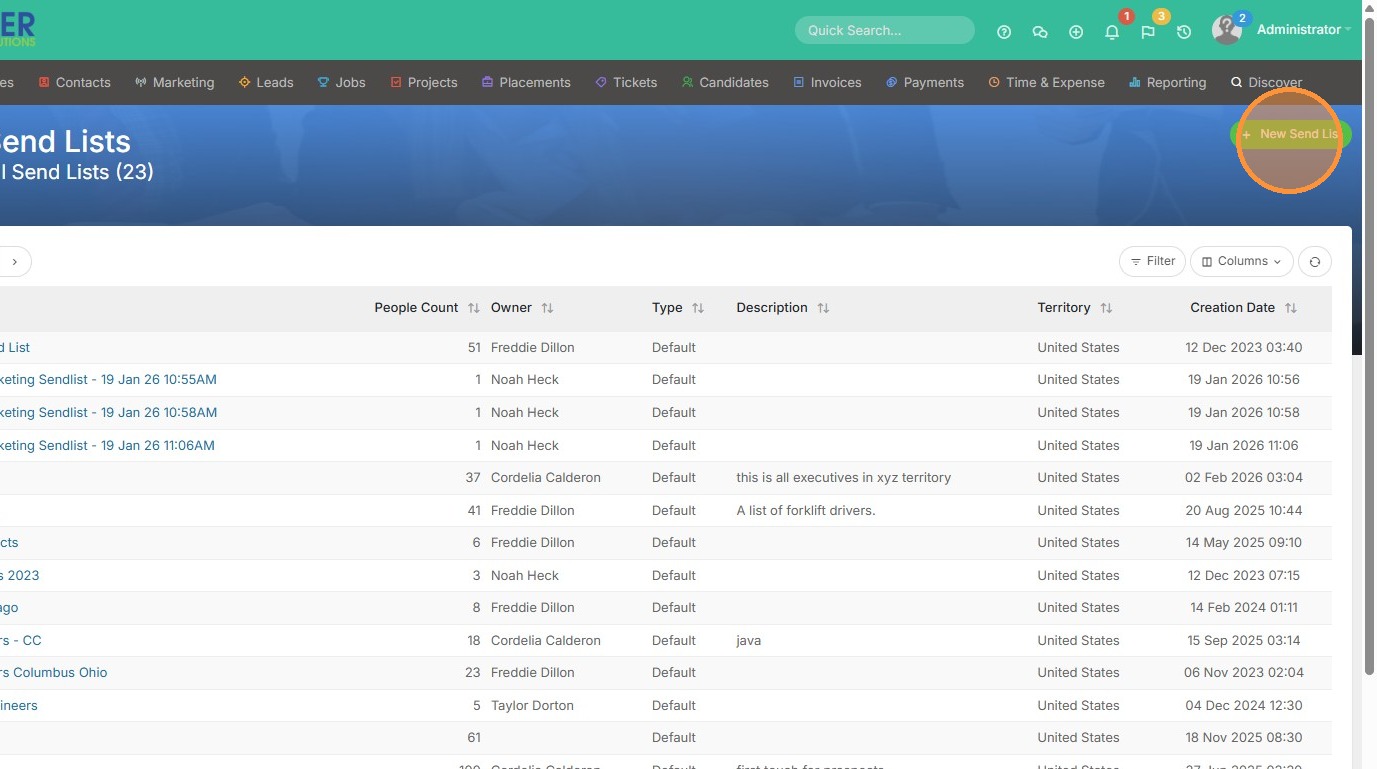Click people count '37'
Viewport: 1377px width, 769px height.
pyautogui.click(x=473, y=478)
